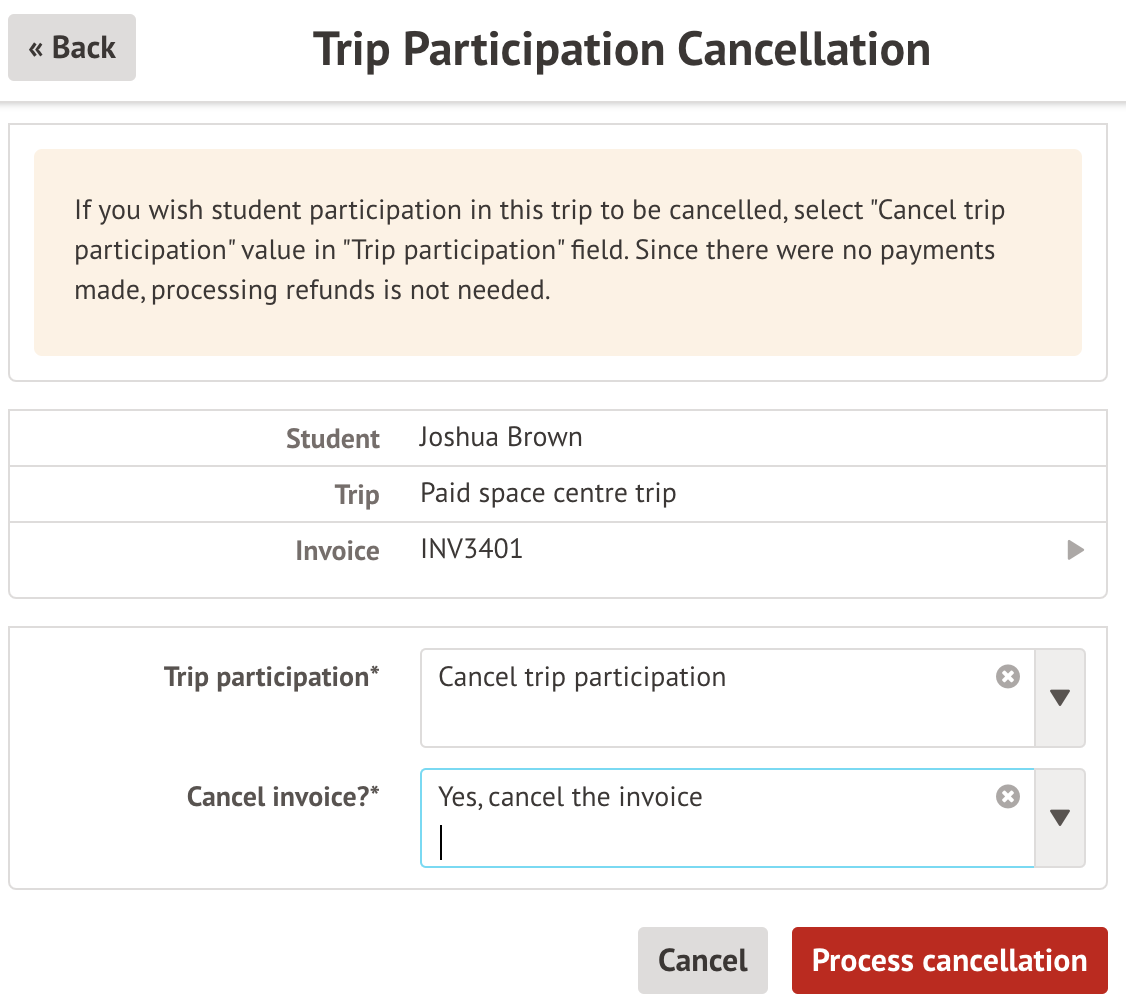1126x1000 pixels.
Task: Select the INV3401 invoice number
Action: [x=471, y=549]
